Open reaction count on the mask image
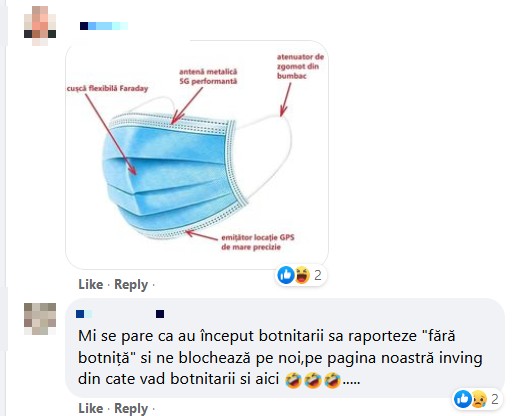The image size is (515, 416). click(x=318, y=275)
